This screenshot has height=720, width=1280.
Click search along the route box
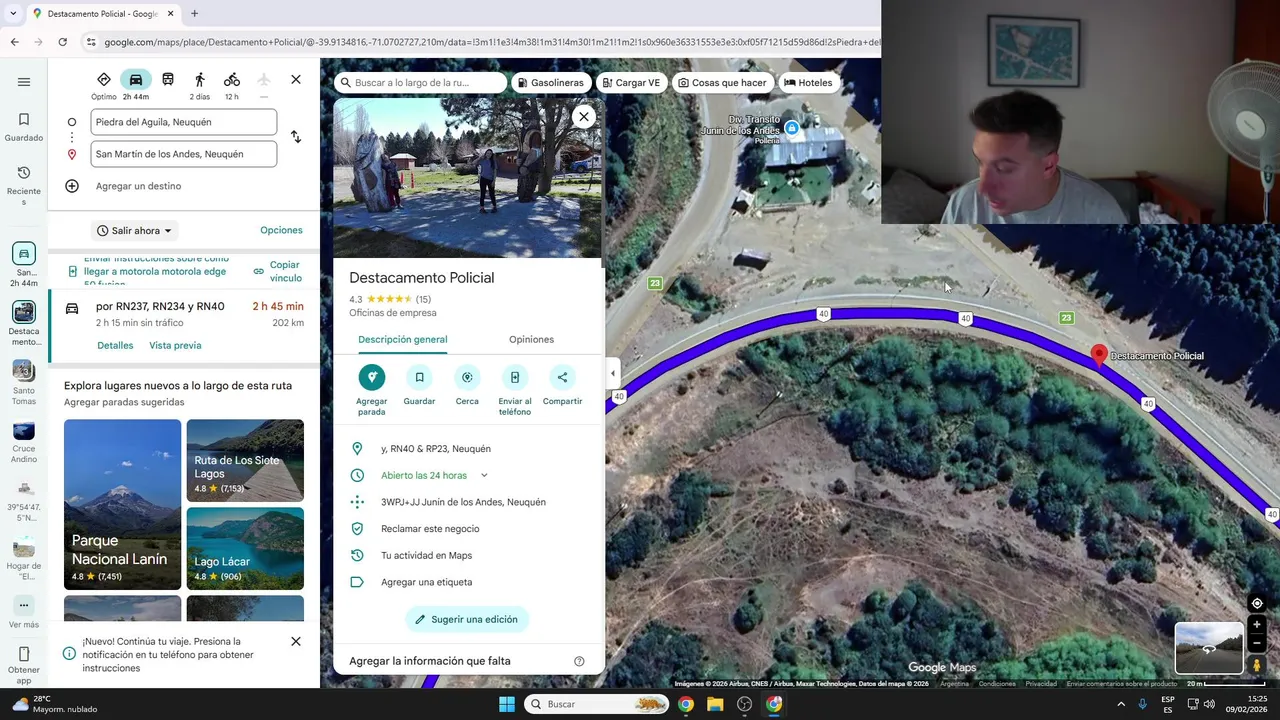pos(420,83)
